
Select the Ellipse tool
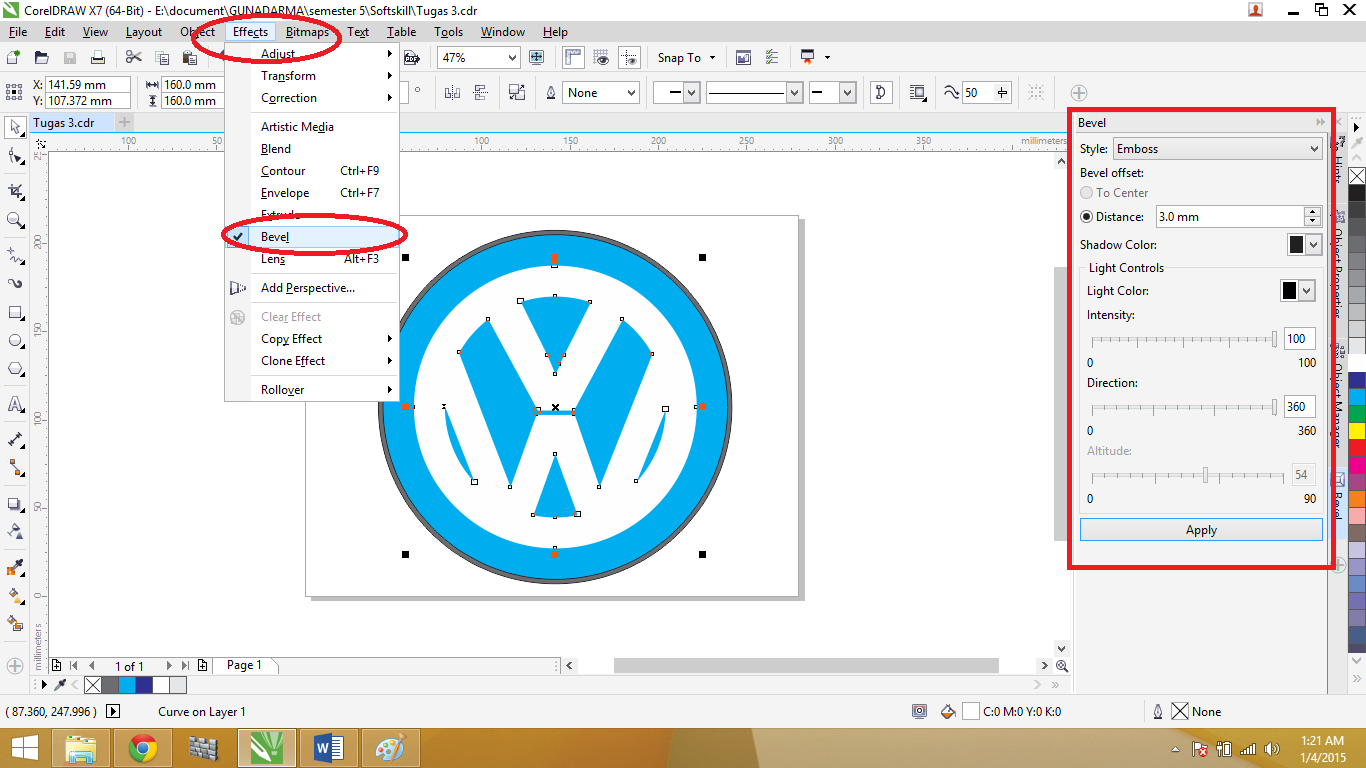click(15, 341)
